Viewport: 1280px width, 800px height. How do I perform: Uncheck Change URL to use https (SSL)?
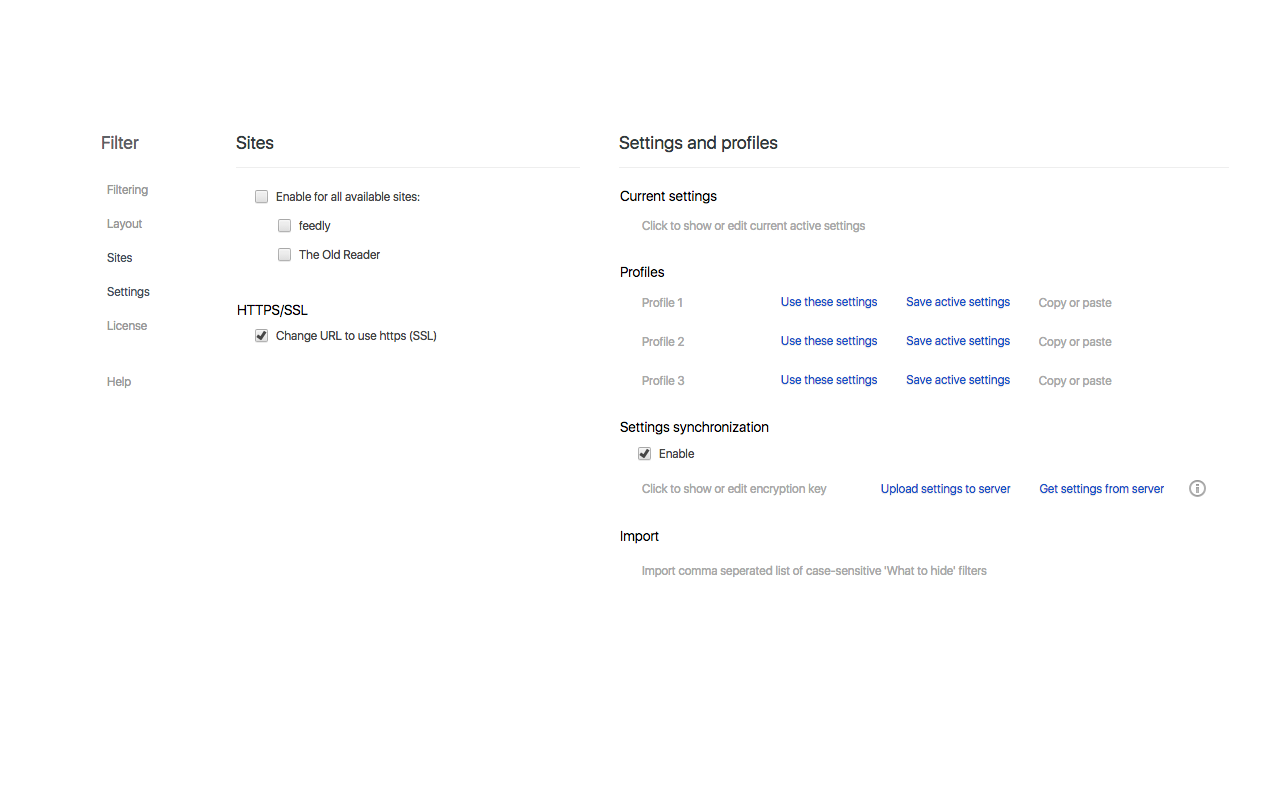coord(262,336)
